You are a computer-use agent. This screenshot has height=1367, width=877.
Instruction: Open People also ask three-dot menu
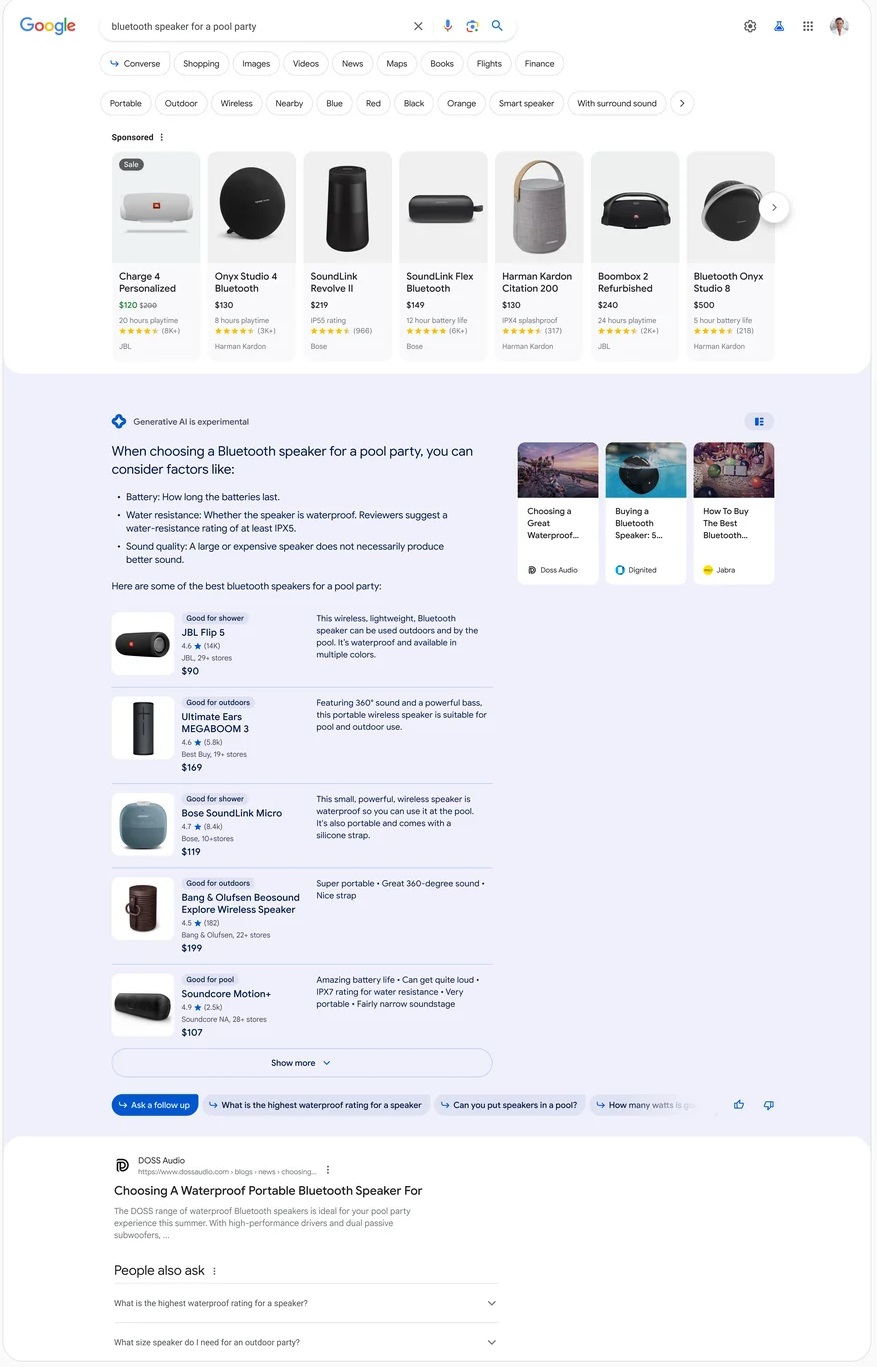[214, 1271]
